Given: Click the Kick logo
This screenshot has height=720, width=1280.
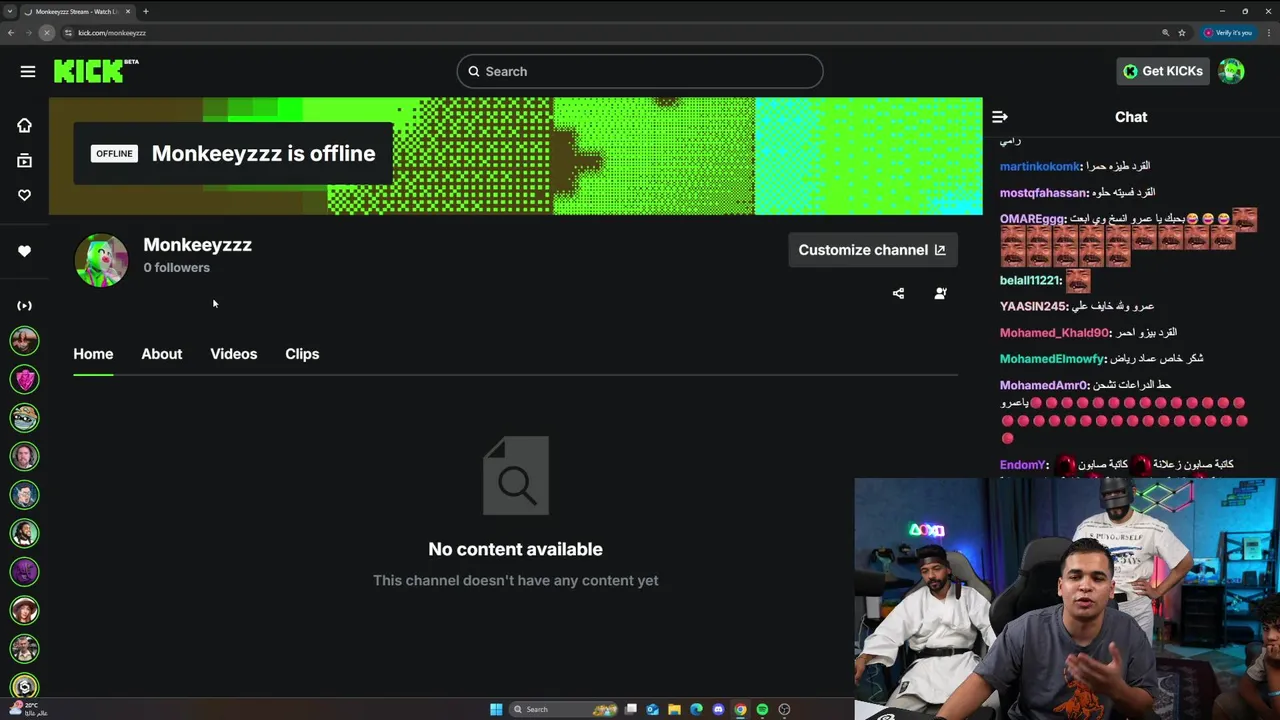Looking at the screenshot, I should [x=96, y=71].
